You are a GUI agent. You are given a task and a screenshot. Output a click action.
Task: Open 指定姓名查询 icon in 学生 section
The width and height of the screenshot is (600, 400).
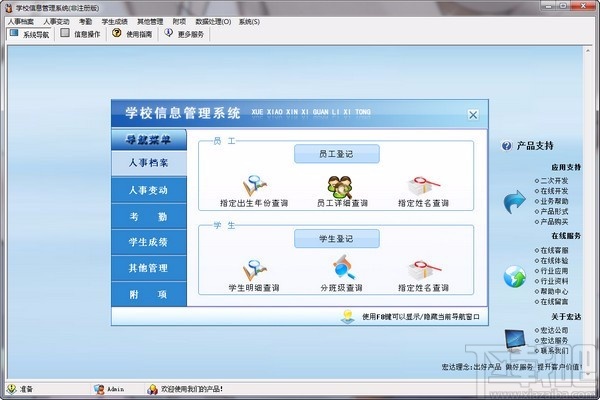coord(423,271)
